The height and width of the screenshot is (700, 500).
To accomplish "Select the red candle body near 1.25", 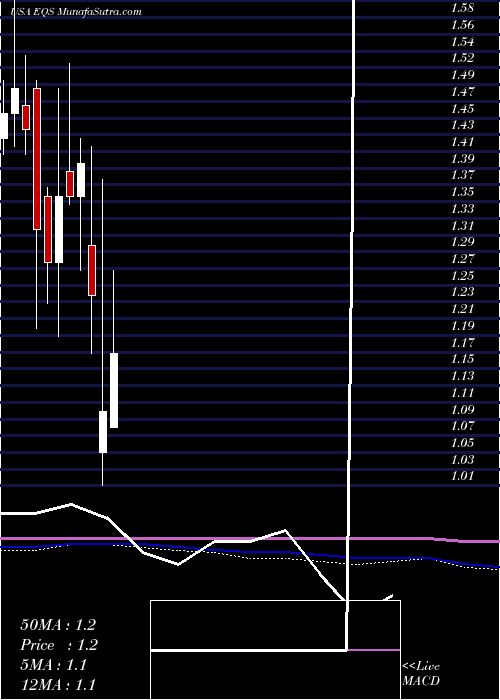I will click(x=92, y=270).
